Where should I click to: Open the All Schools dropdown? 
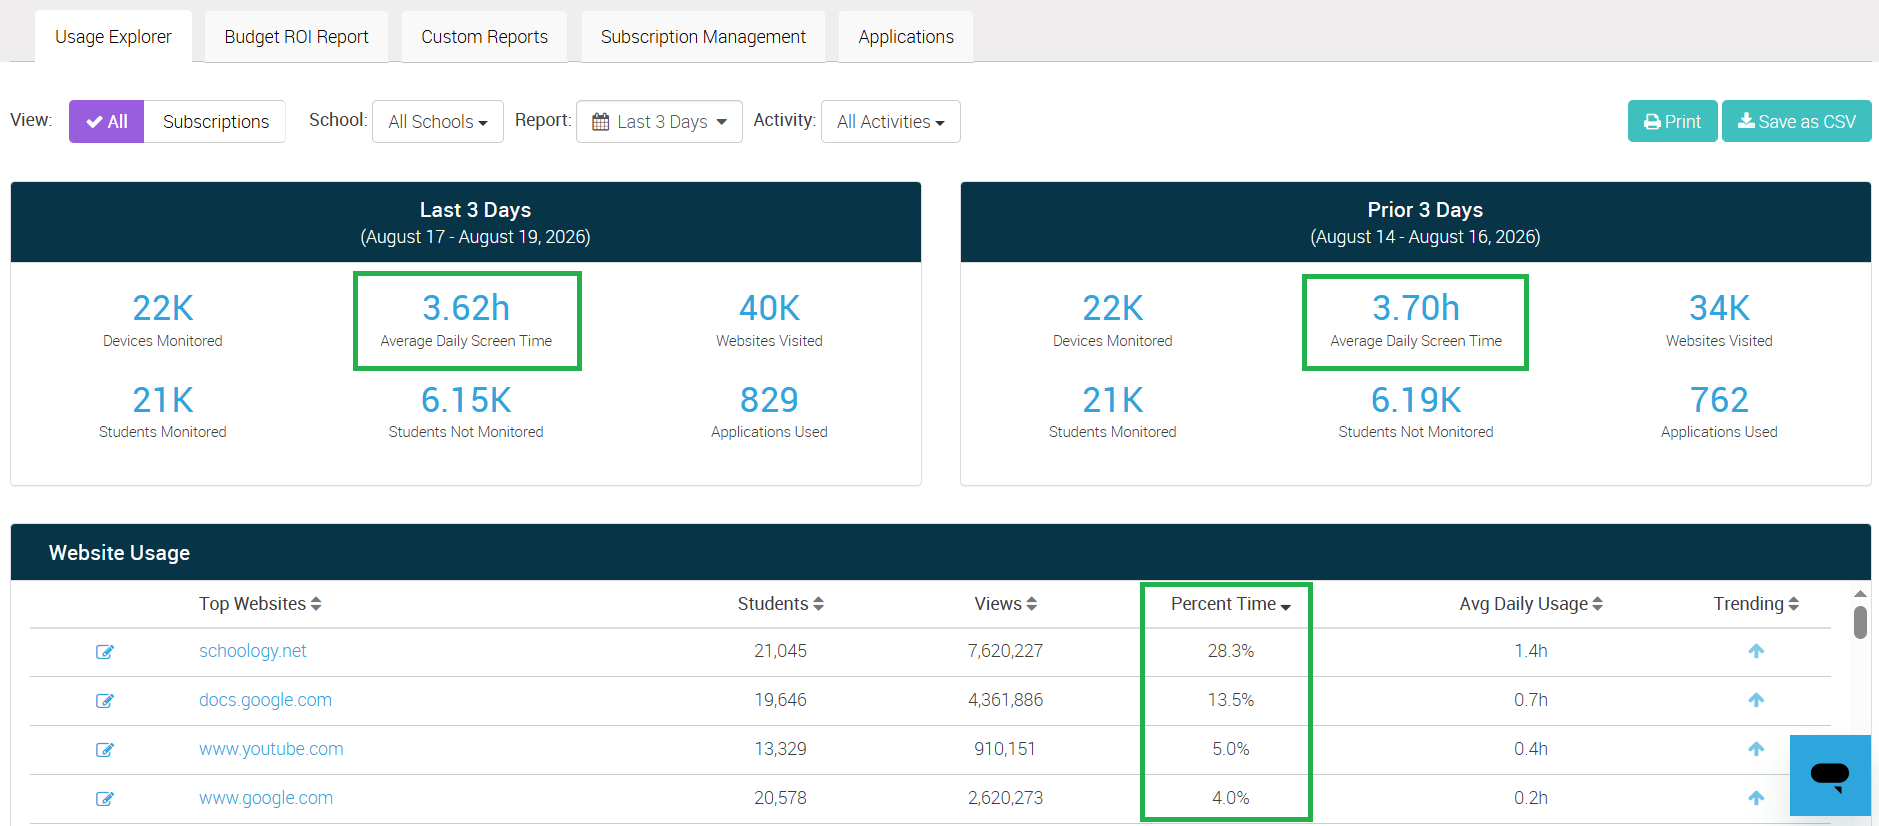point(438,121)
